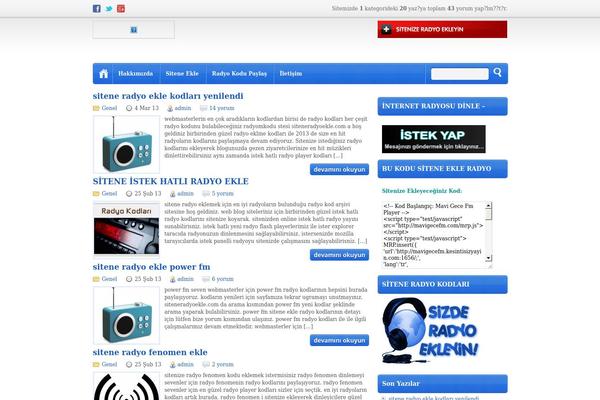Open the Twitter bird icon
Screen dimensions: 600x400
(109, 8)
